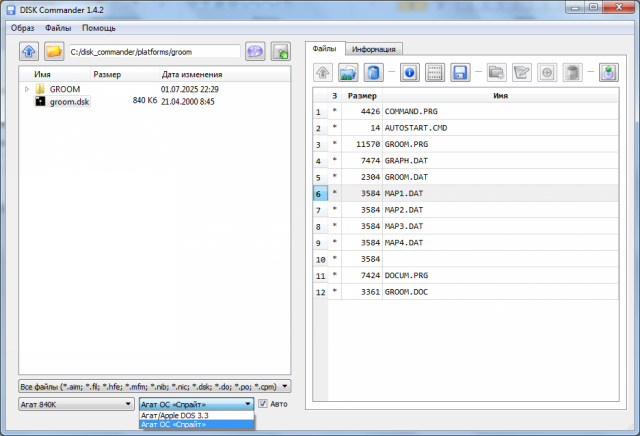
Task: Select the DOCUM.PRG file
Action: (406, 275)
